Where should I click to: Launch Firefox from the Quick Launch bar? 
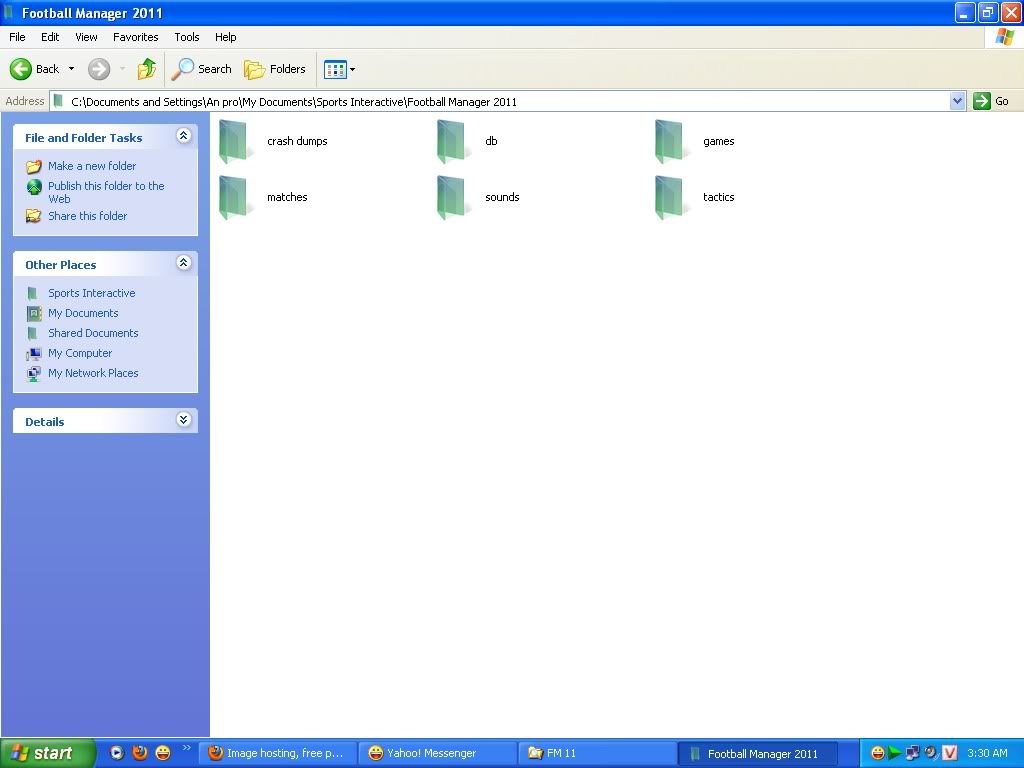[x=140, y=753]
